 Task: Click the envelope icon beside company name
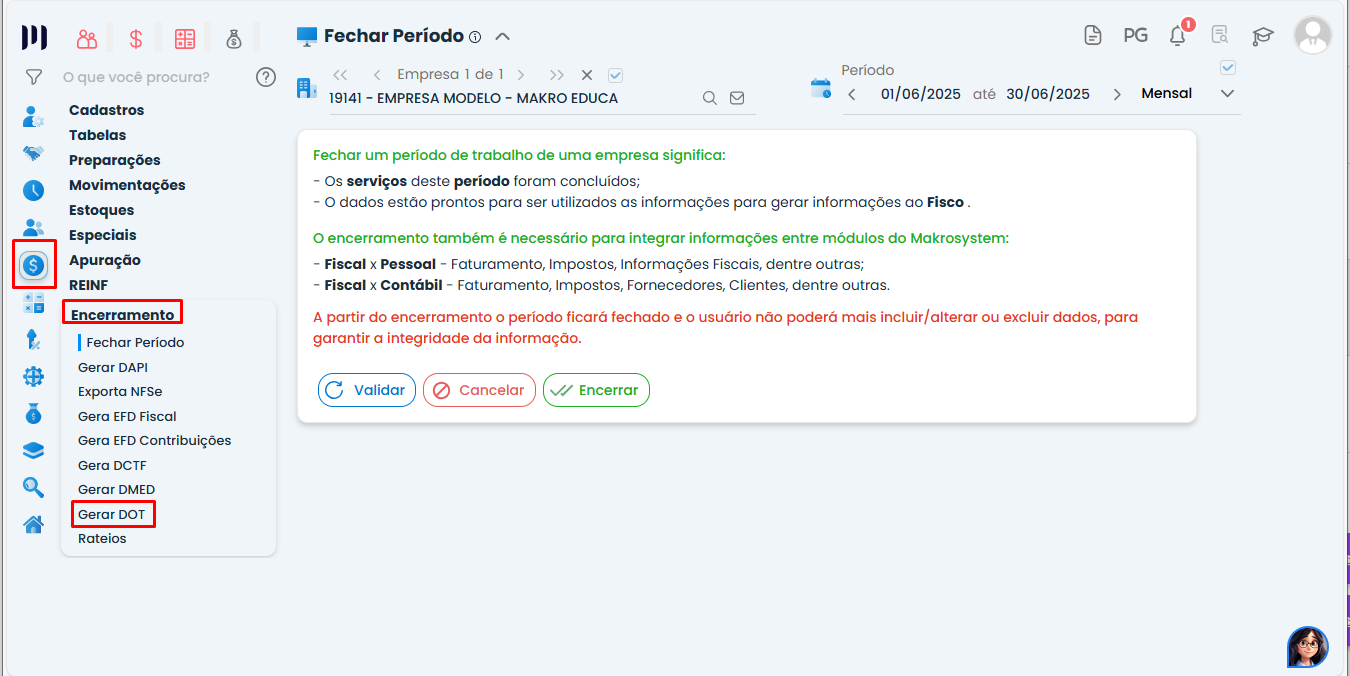tap(737, 98)
